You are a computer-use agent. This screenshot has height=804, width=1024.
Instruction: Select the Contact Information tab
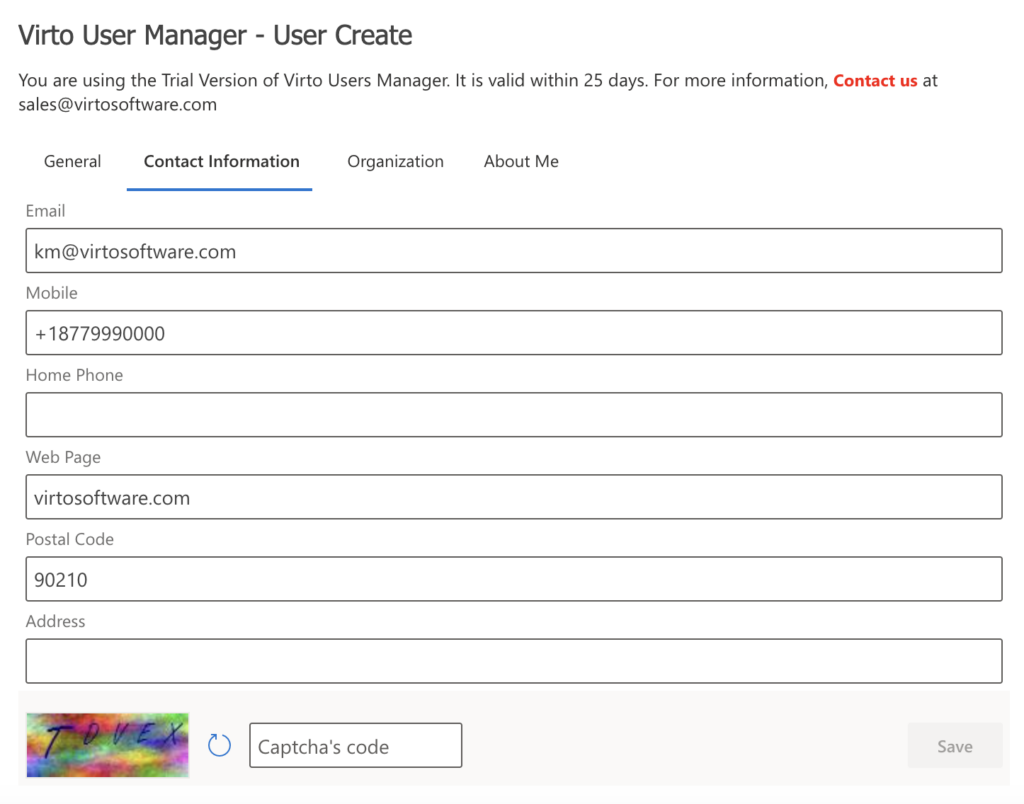tap(221, 162)
